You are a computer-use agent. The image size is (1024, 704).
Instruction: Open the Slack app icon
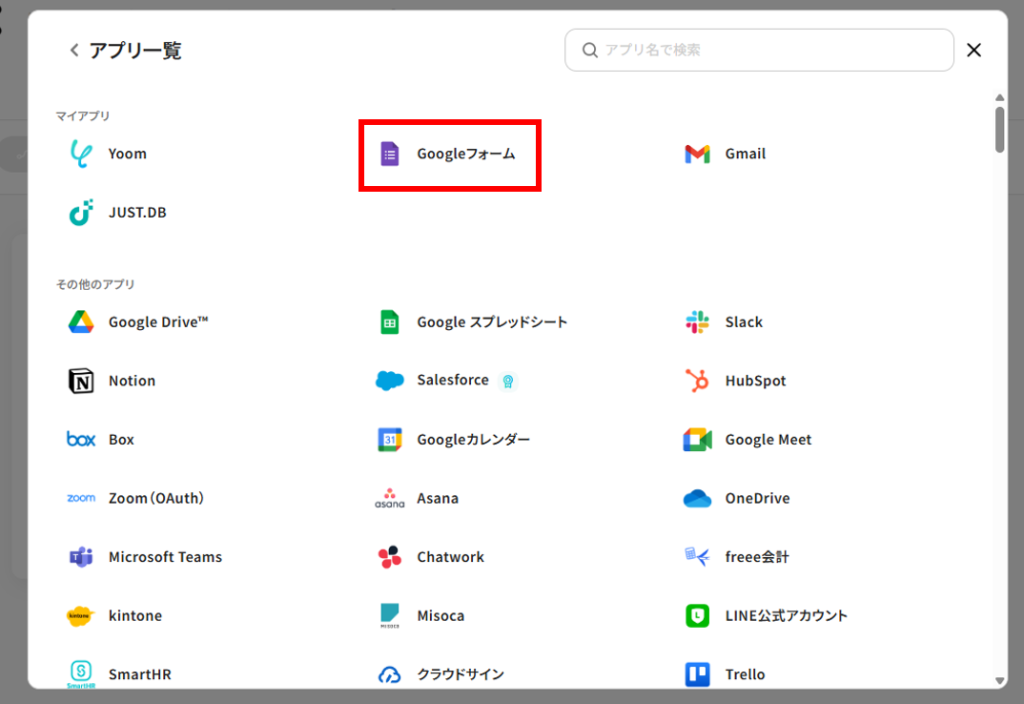tap(697, 322)
